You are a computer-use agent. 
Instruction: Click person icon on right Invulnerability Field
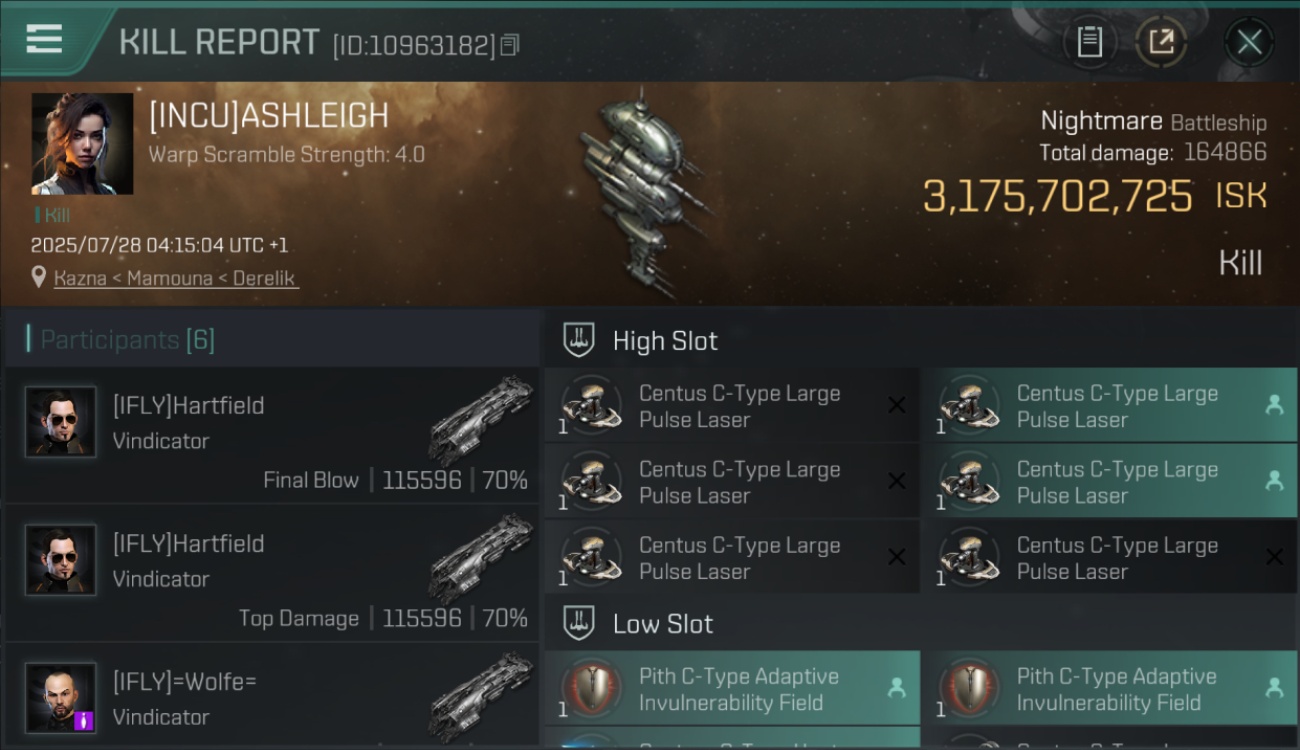tap(1274, 688)
